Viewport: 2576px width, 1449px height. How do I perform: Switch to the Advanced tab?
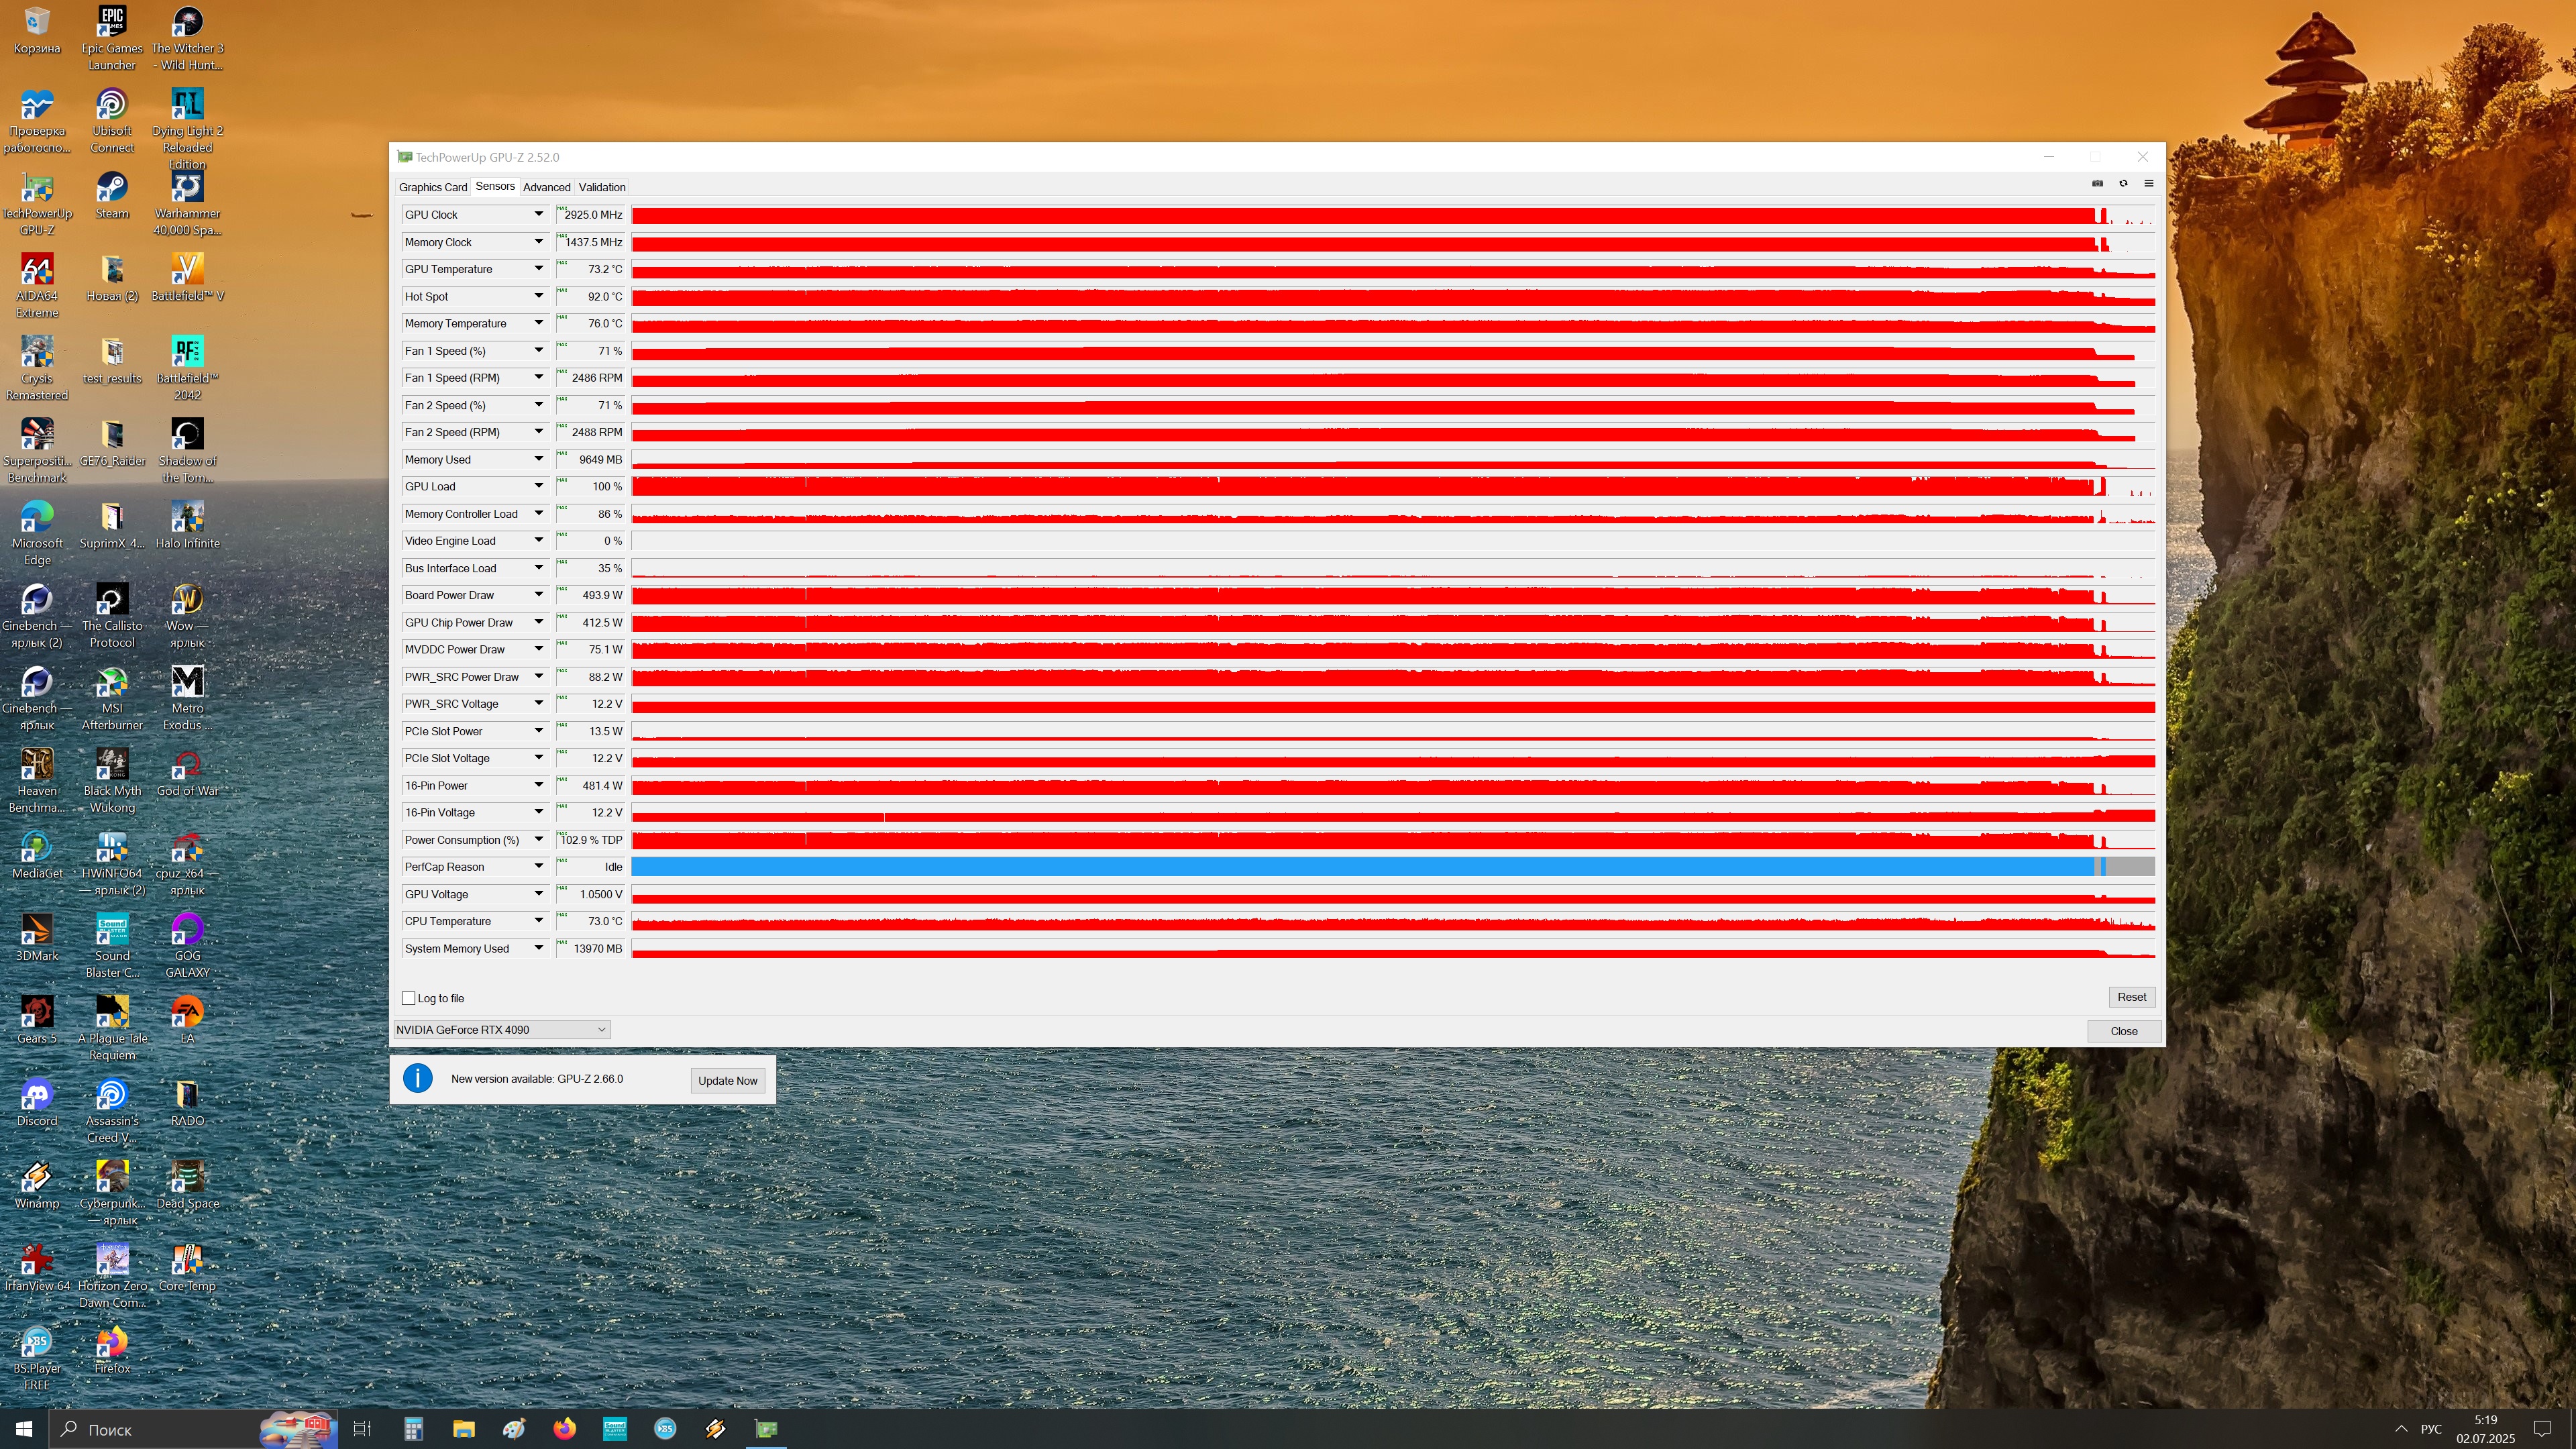(546, 187)
